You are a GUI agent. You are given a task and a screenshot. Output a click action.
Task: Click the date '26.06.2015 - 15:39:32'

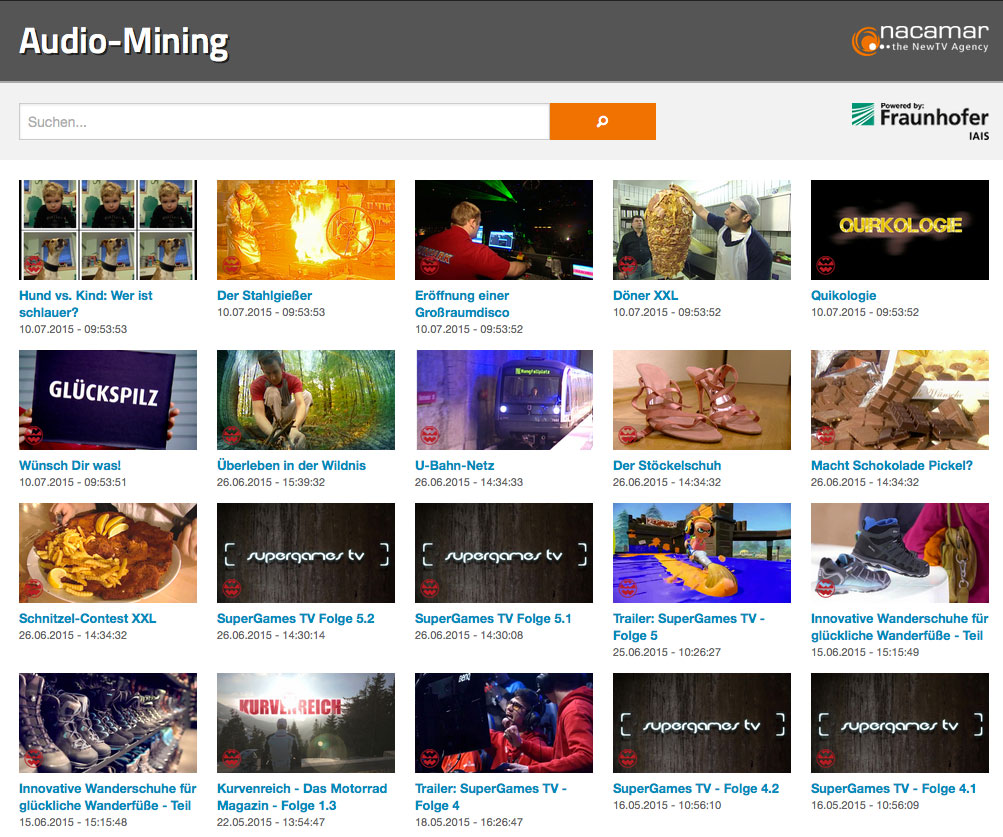(271, 482)
